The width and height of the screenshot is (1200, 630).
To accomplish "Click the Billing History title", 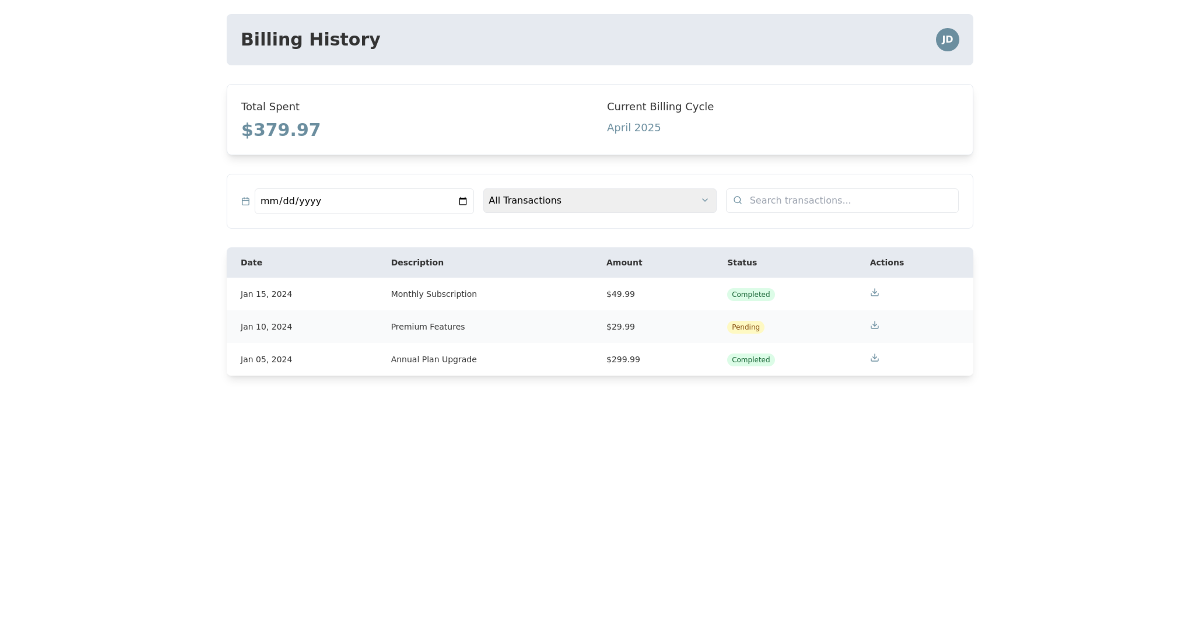I will [310, 39].
